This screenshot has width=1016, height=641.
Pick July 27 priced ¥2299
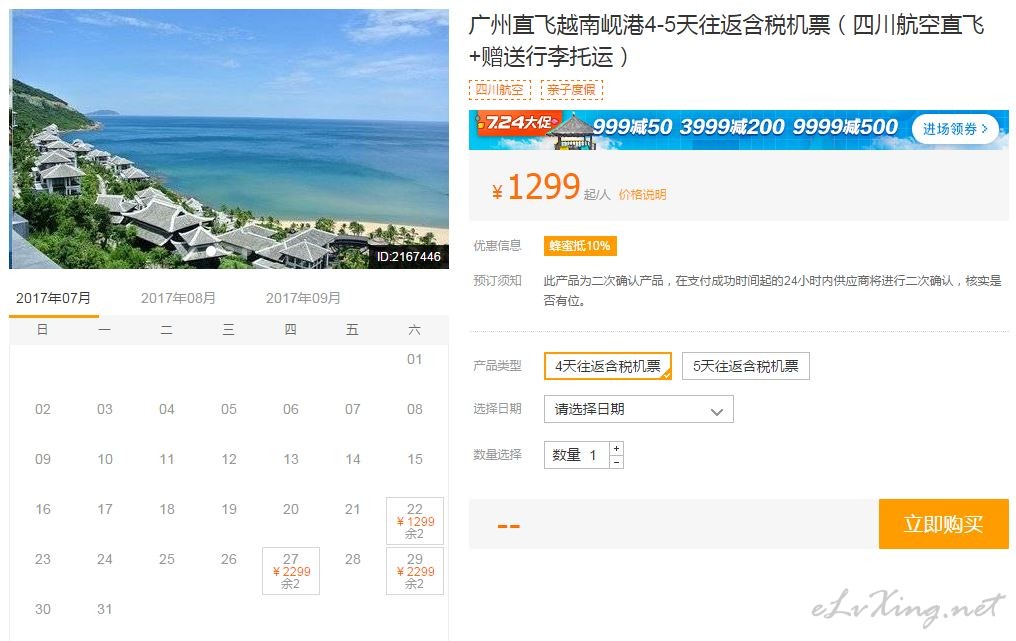[291, 570]
